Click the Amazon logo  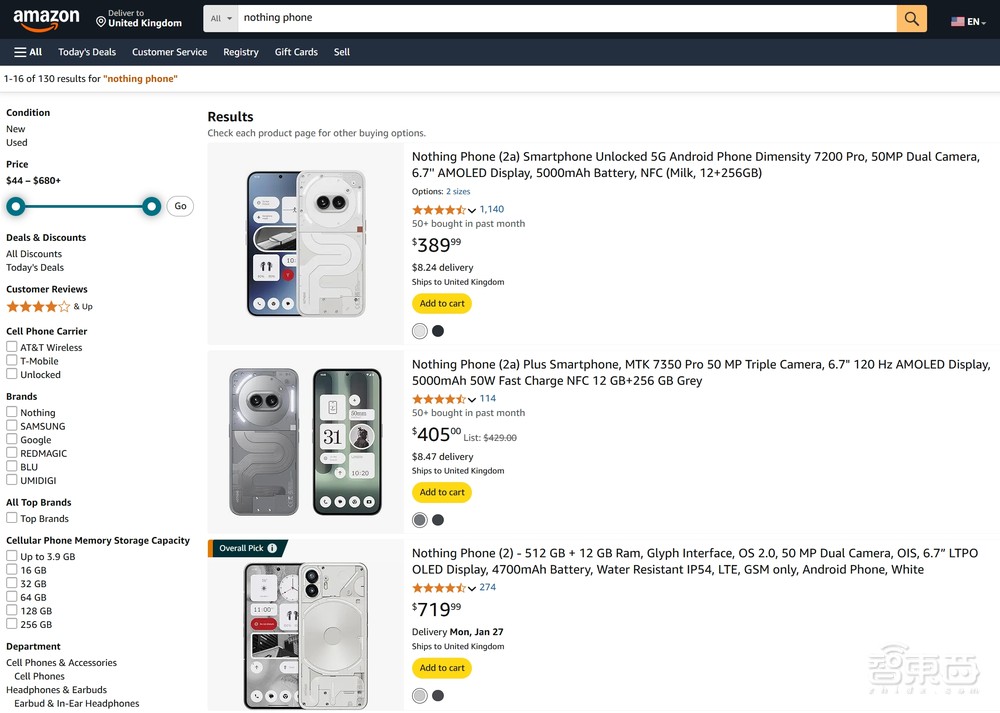46,19
